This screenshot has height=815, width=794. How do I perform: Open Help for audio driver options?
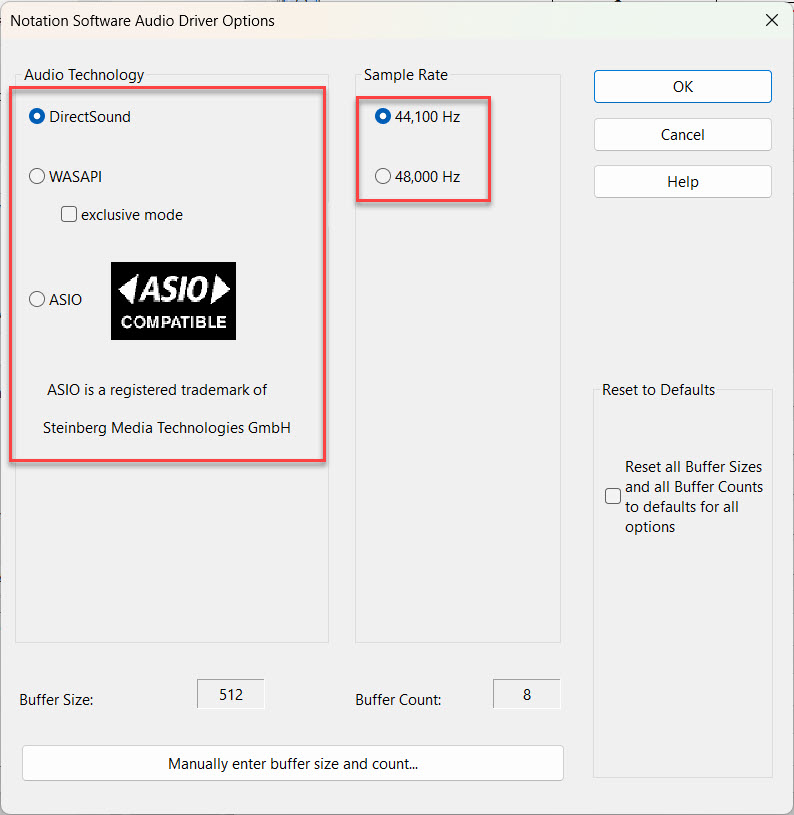point(682,182)
